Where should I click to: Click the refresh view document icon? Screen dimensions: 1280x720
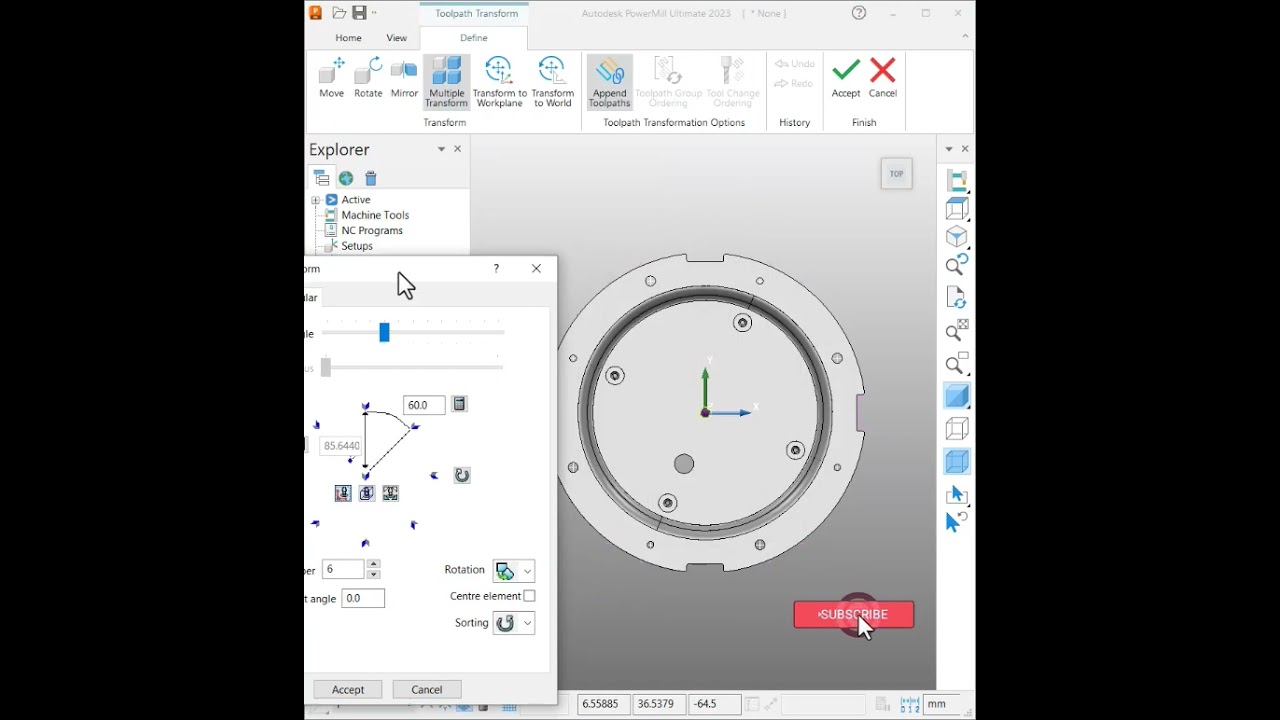(x=957, y=298)
